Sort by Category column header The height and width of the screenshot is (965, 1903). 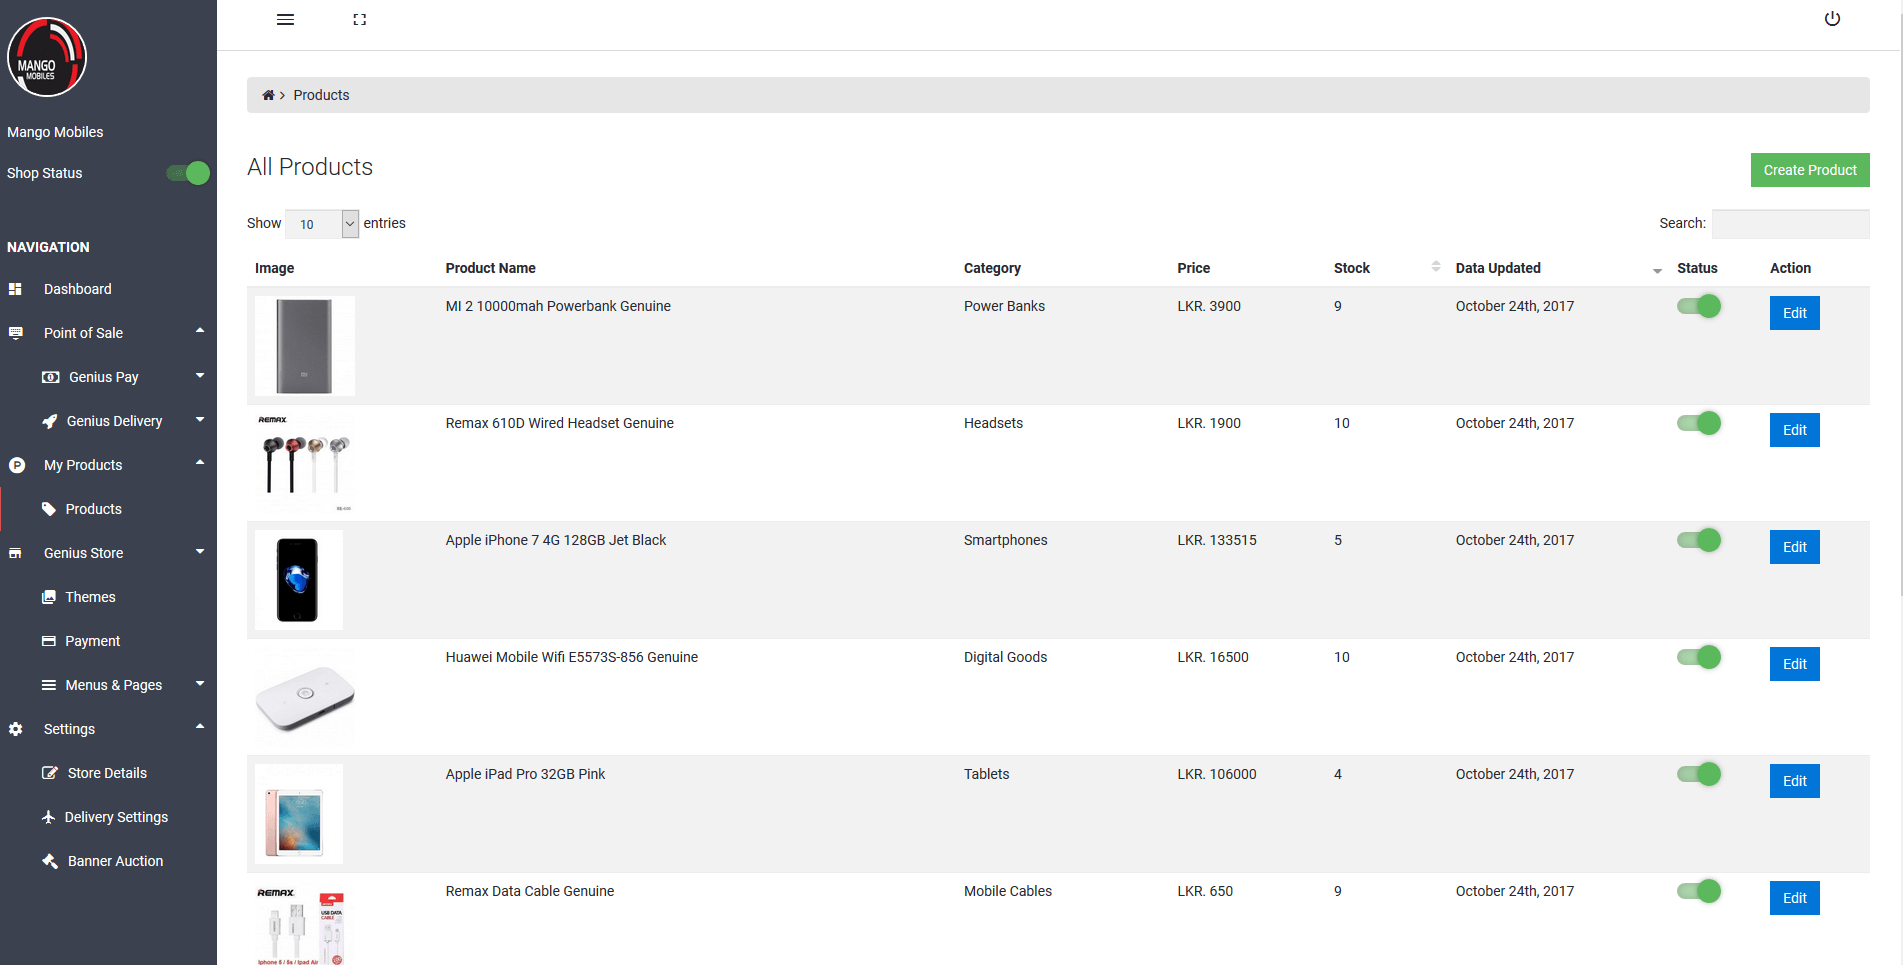click(992, 268)
